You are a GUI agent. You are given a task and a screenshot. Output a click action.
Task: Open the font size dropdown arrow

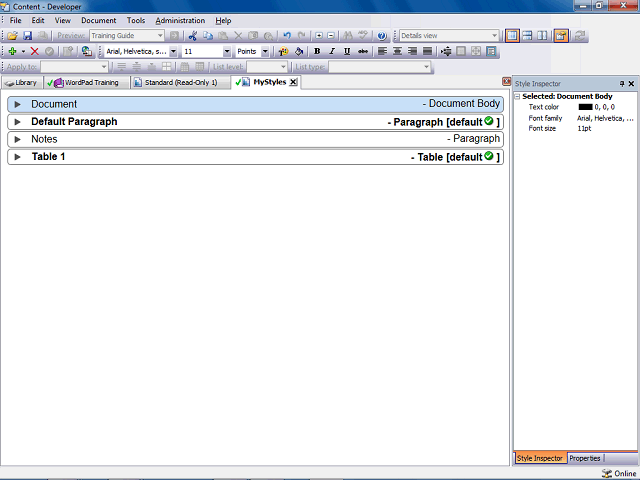click(227, 51)
